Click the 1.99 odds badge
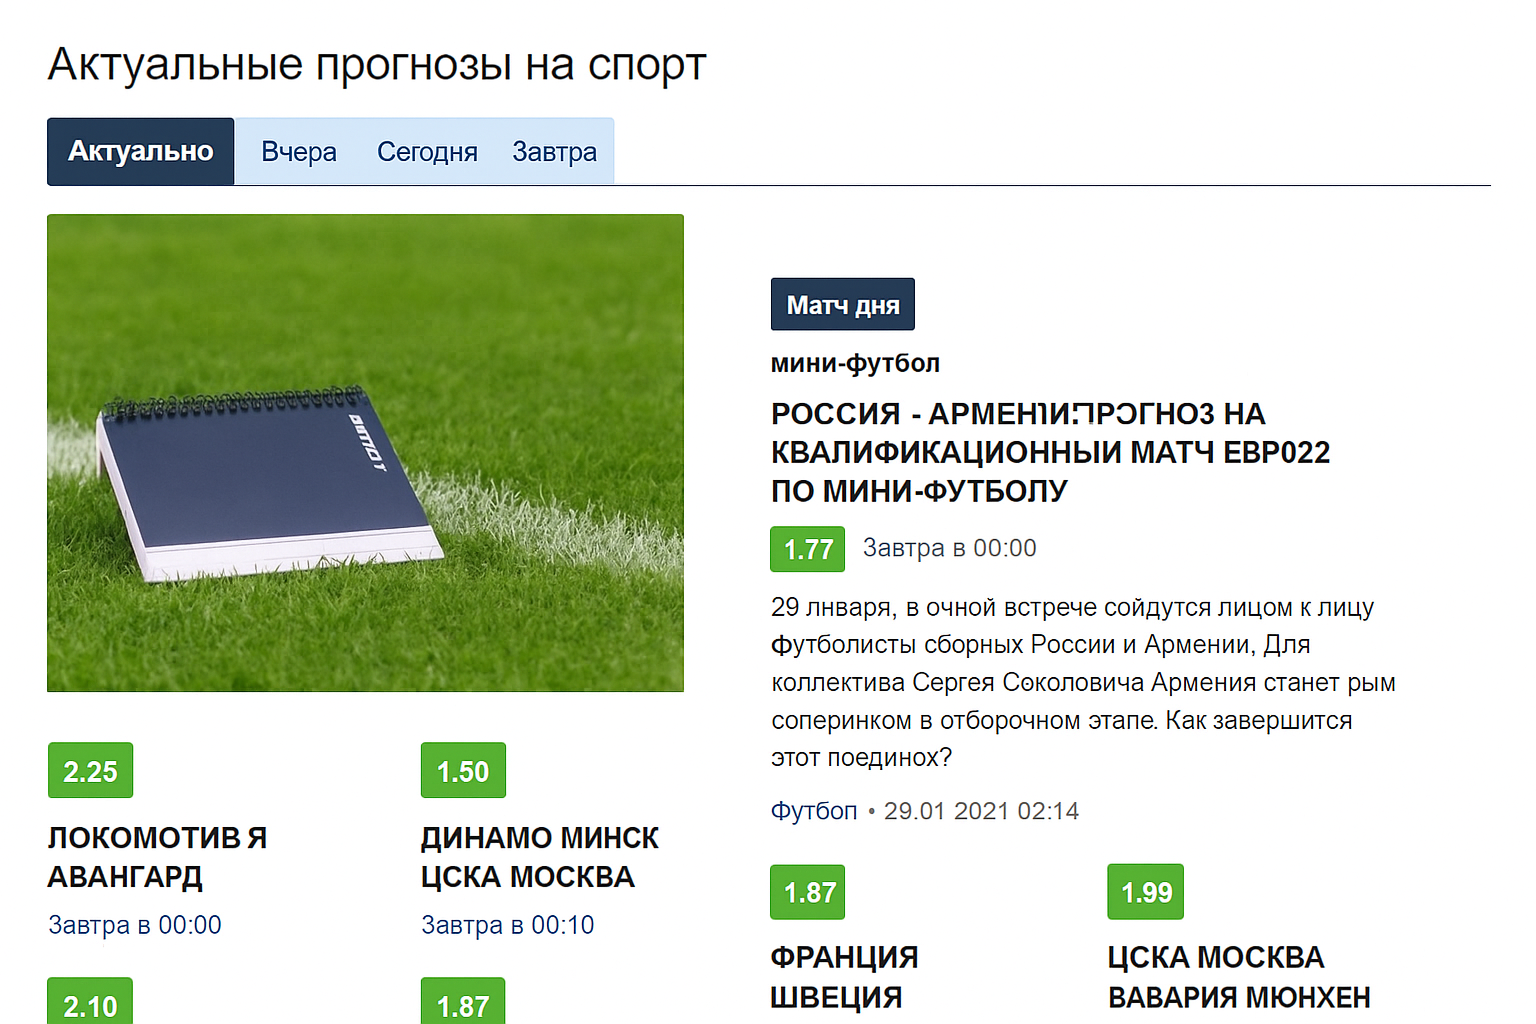1536x1024 pixels. (x=1145, y=892)
